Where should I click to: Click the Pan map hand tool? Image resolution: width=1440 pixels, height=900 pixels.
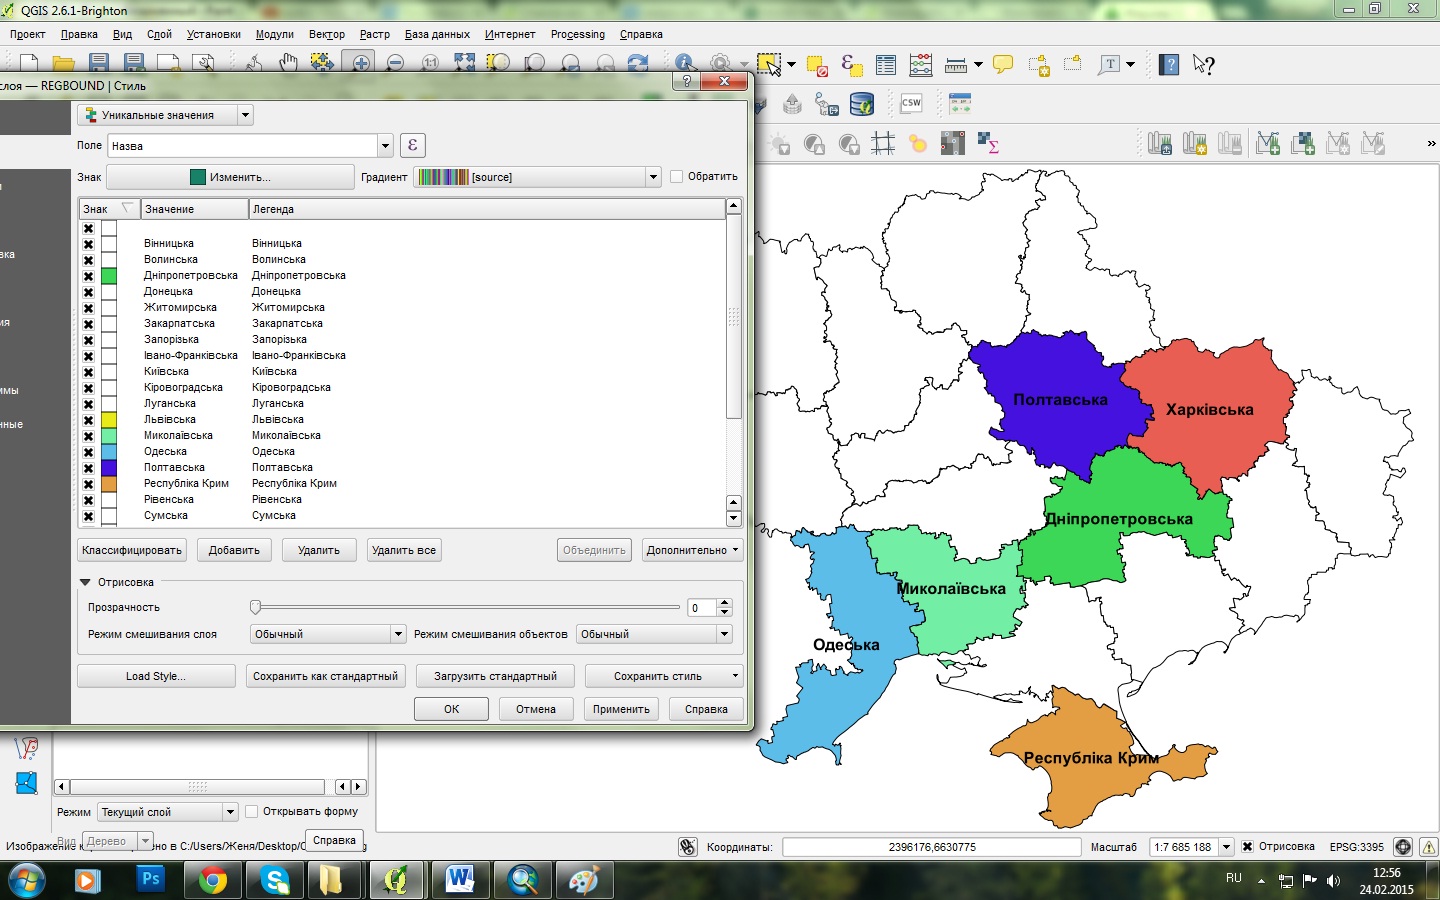click(x=288, y=63)
